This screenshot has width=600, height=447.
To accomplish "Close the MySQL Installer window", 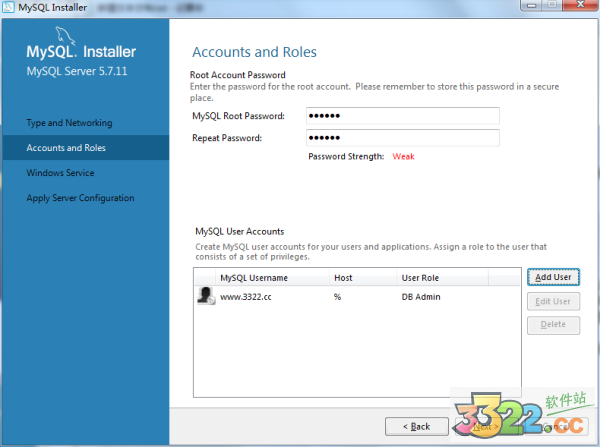I will (x=580, y=5).
